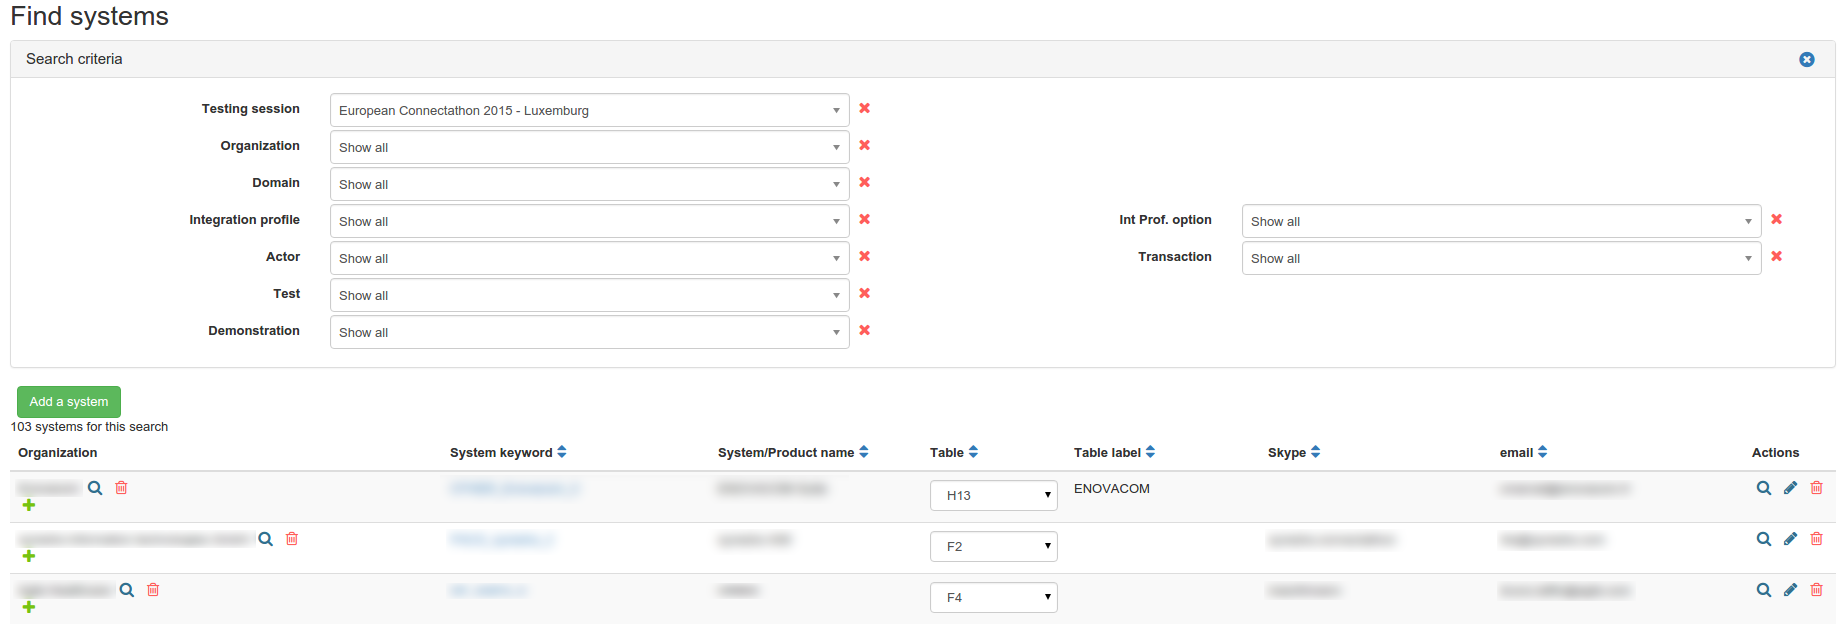Change table selection from H13
The width and height of the screenshot is (1841, 624).
[993, 495]
